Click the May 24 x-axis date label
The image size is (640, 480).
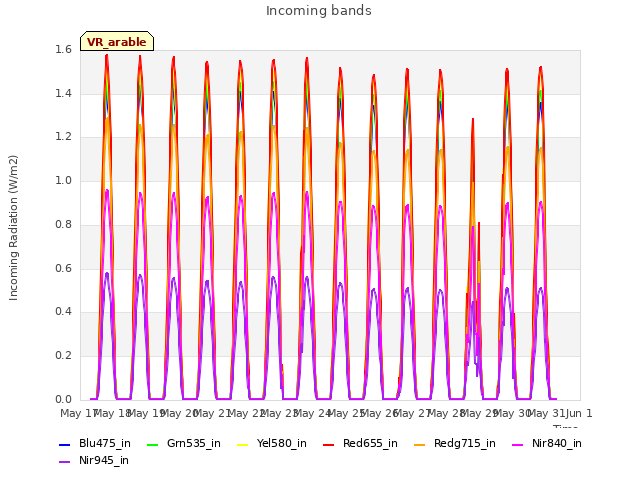312,413
